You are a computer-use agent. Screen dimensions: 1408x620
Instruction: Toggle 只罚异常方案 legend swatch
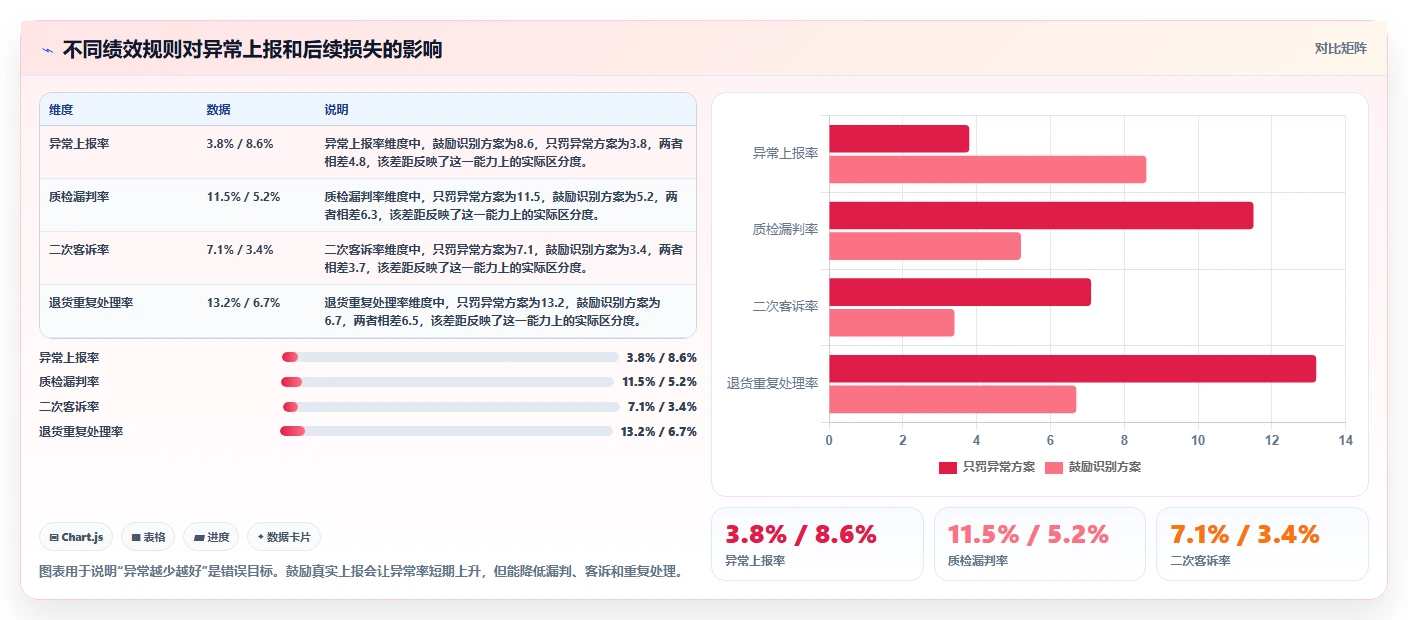tap(947, 467)
